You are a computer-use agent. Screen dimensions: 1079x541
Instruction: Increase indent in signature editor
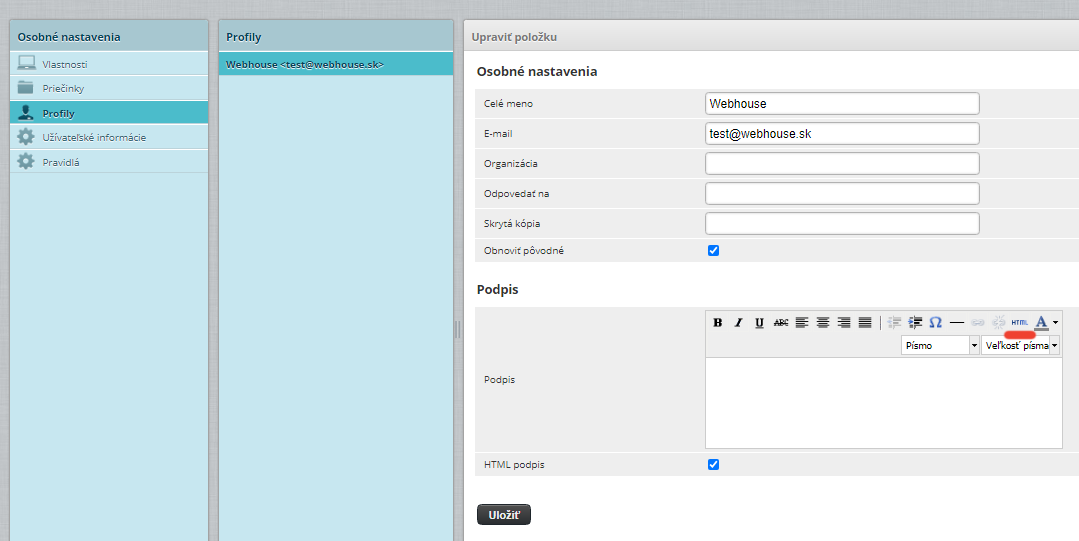coord(914,322)
